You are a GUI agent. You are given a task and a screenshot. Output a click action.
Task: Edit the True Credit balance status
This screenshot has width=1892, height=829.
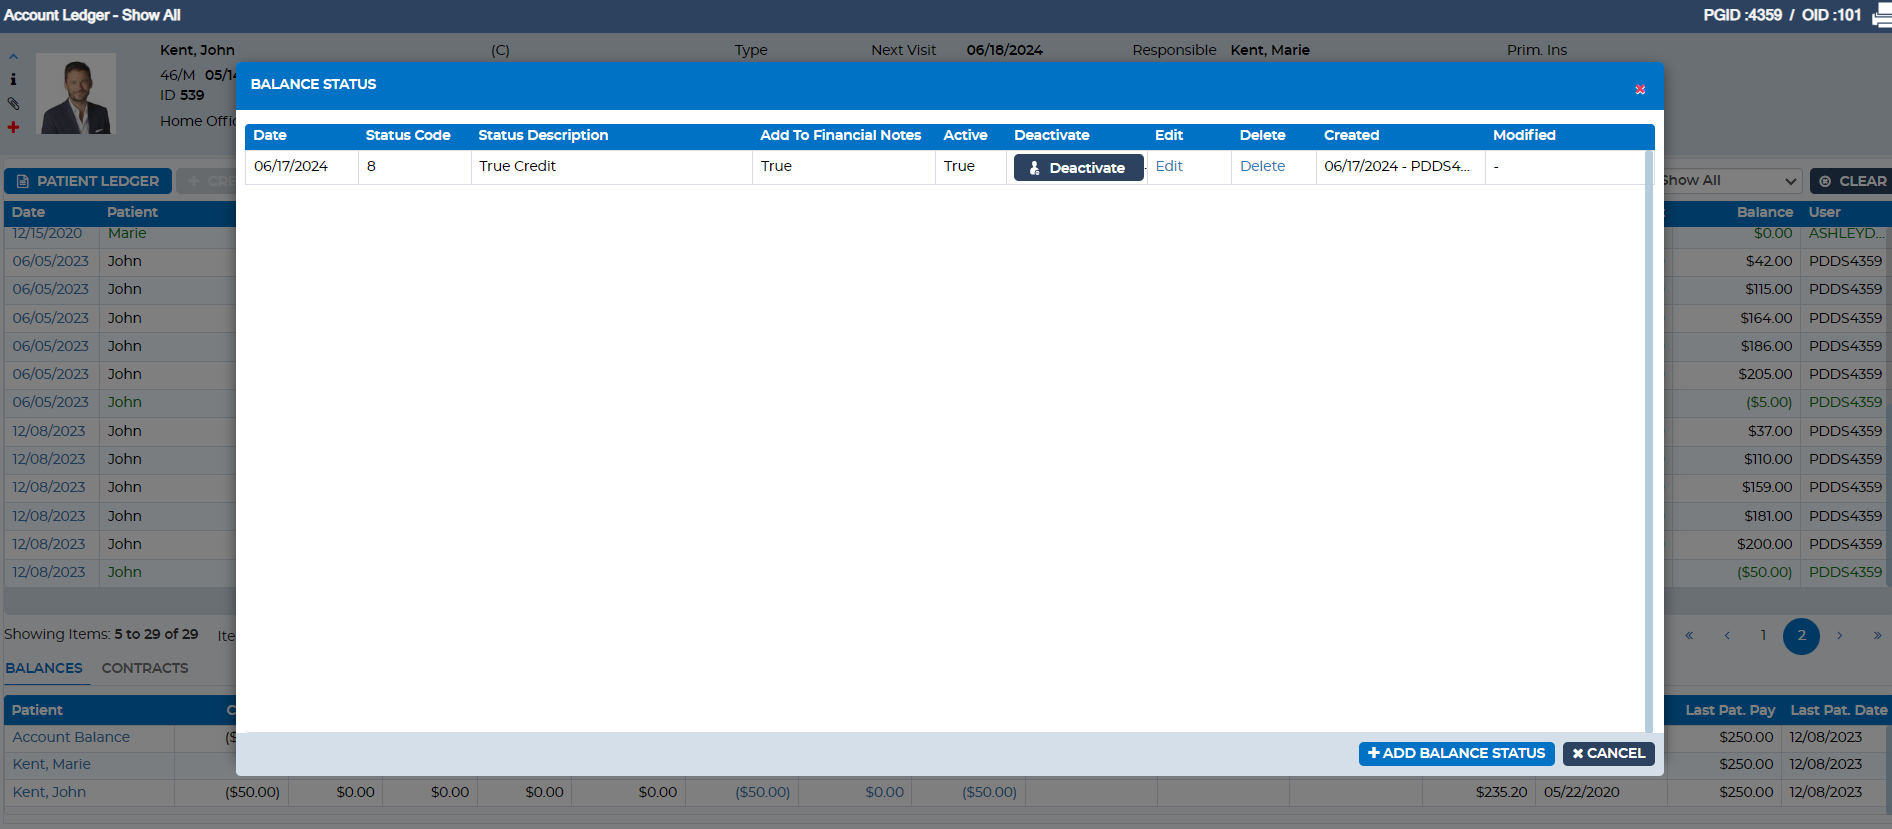pos(1168,166)
